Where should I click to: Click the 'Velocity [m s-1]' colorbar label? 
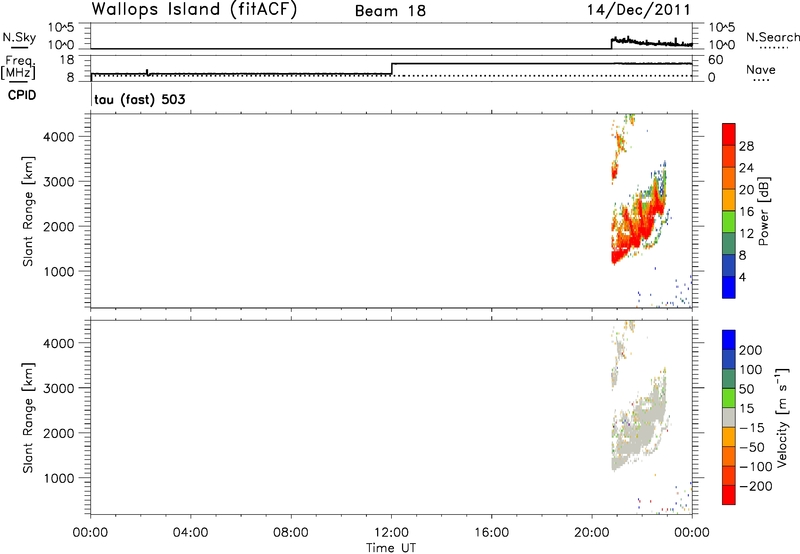pos(781,417)
